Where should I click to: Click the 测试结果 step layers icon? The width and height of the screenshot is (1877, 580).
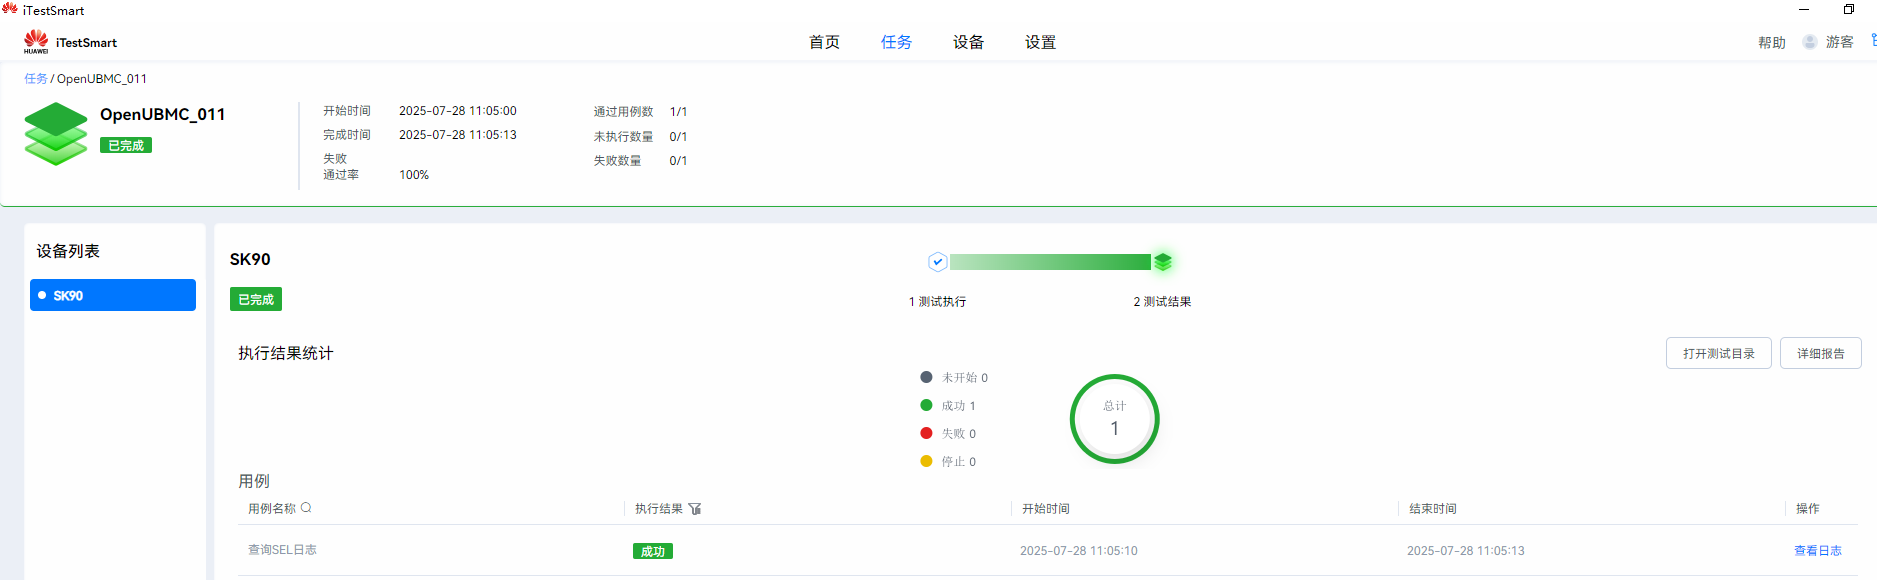tap(1162, 262)
